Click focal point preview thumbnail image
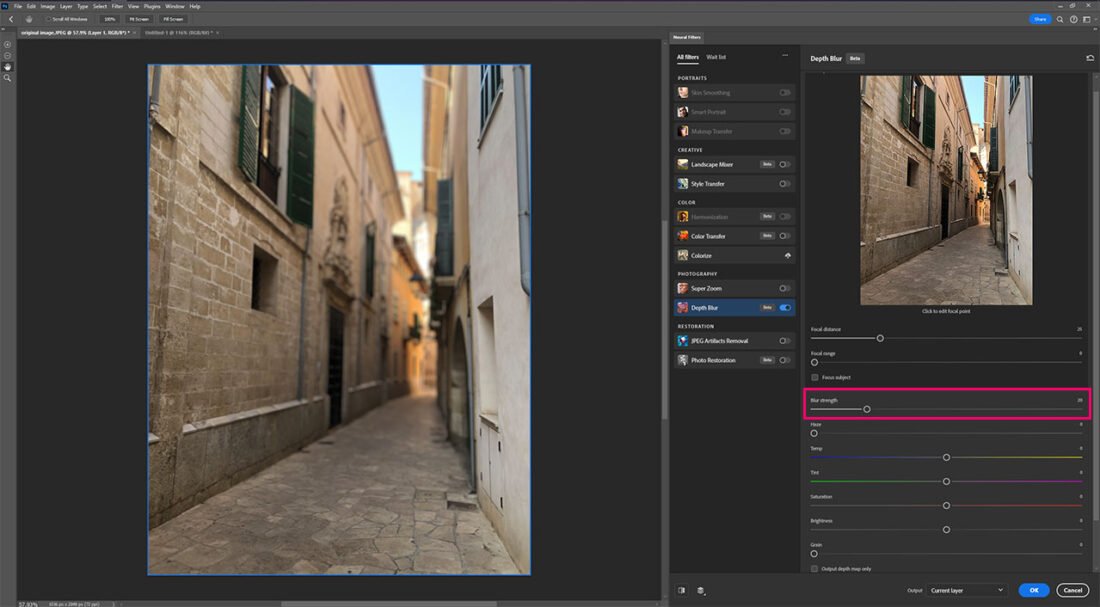 (946, 190)
